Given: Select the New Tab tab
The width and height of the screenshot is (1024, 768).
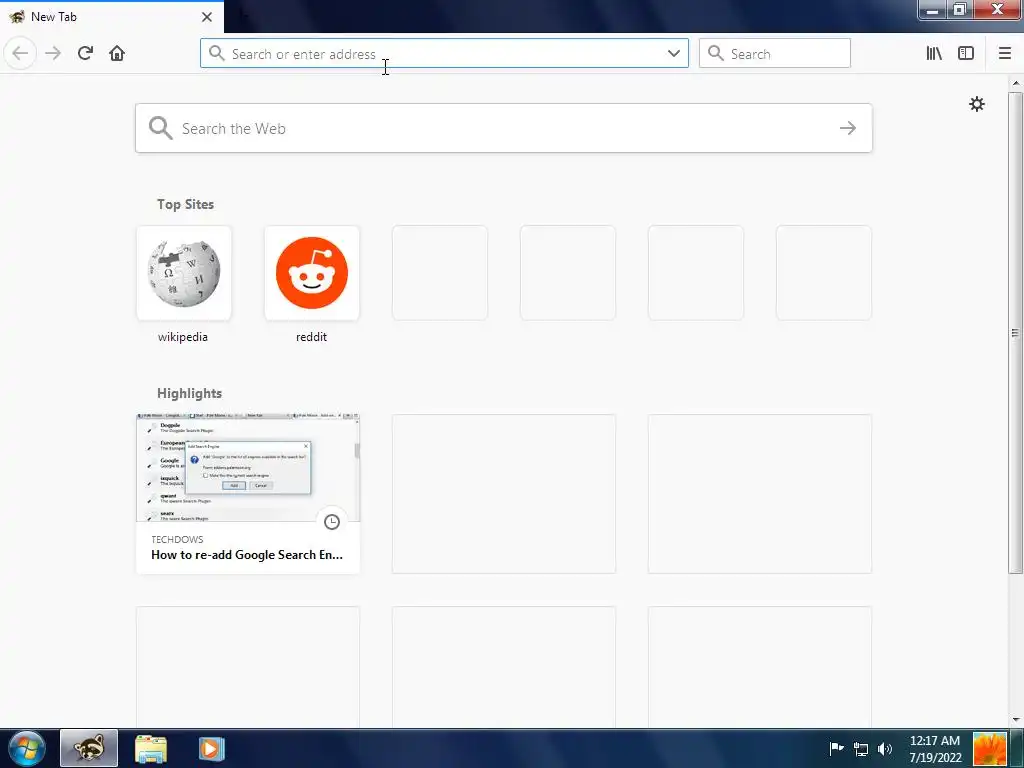Looking at the screenshot, I should pyautogui.click(x=112, y=17).
